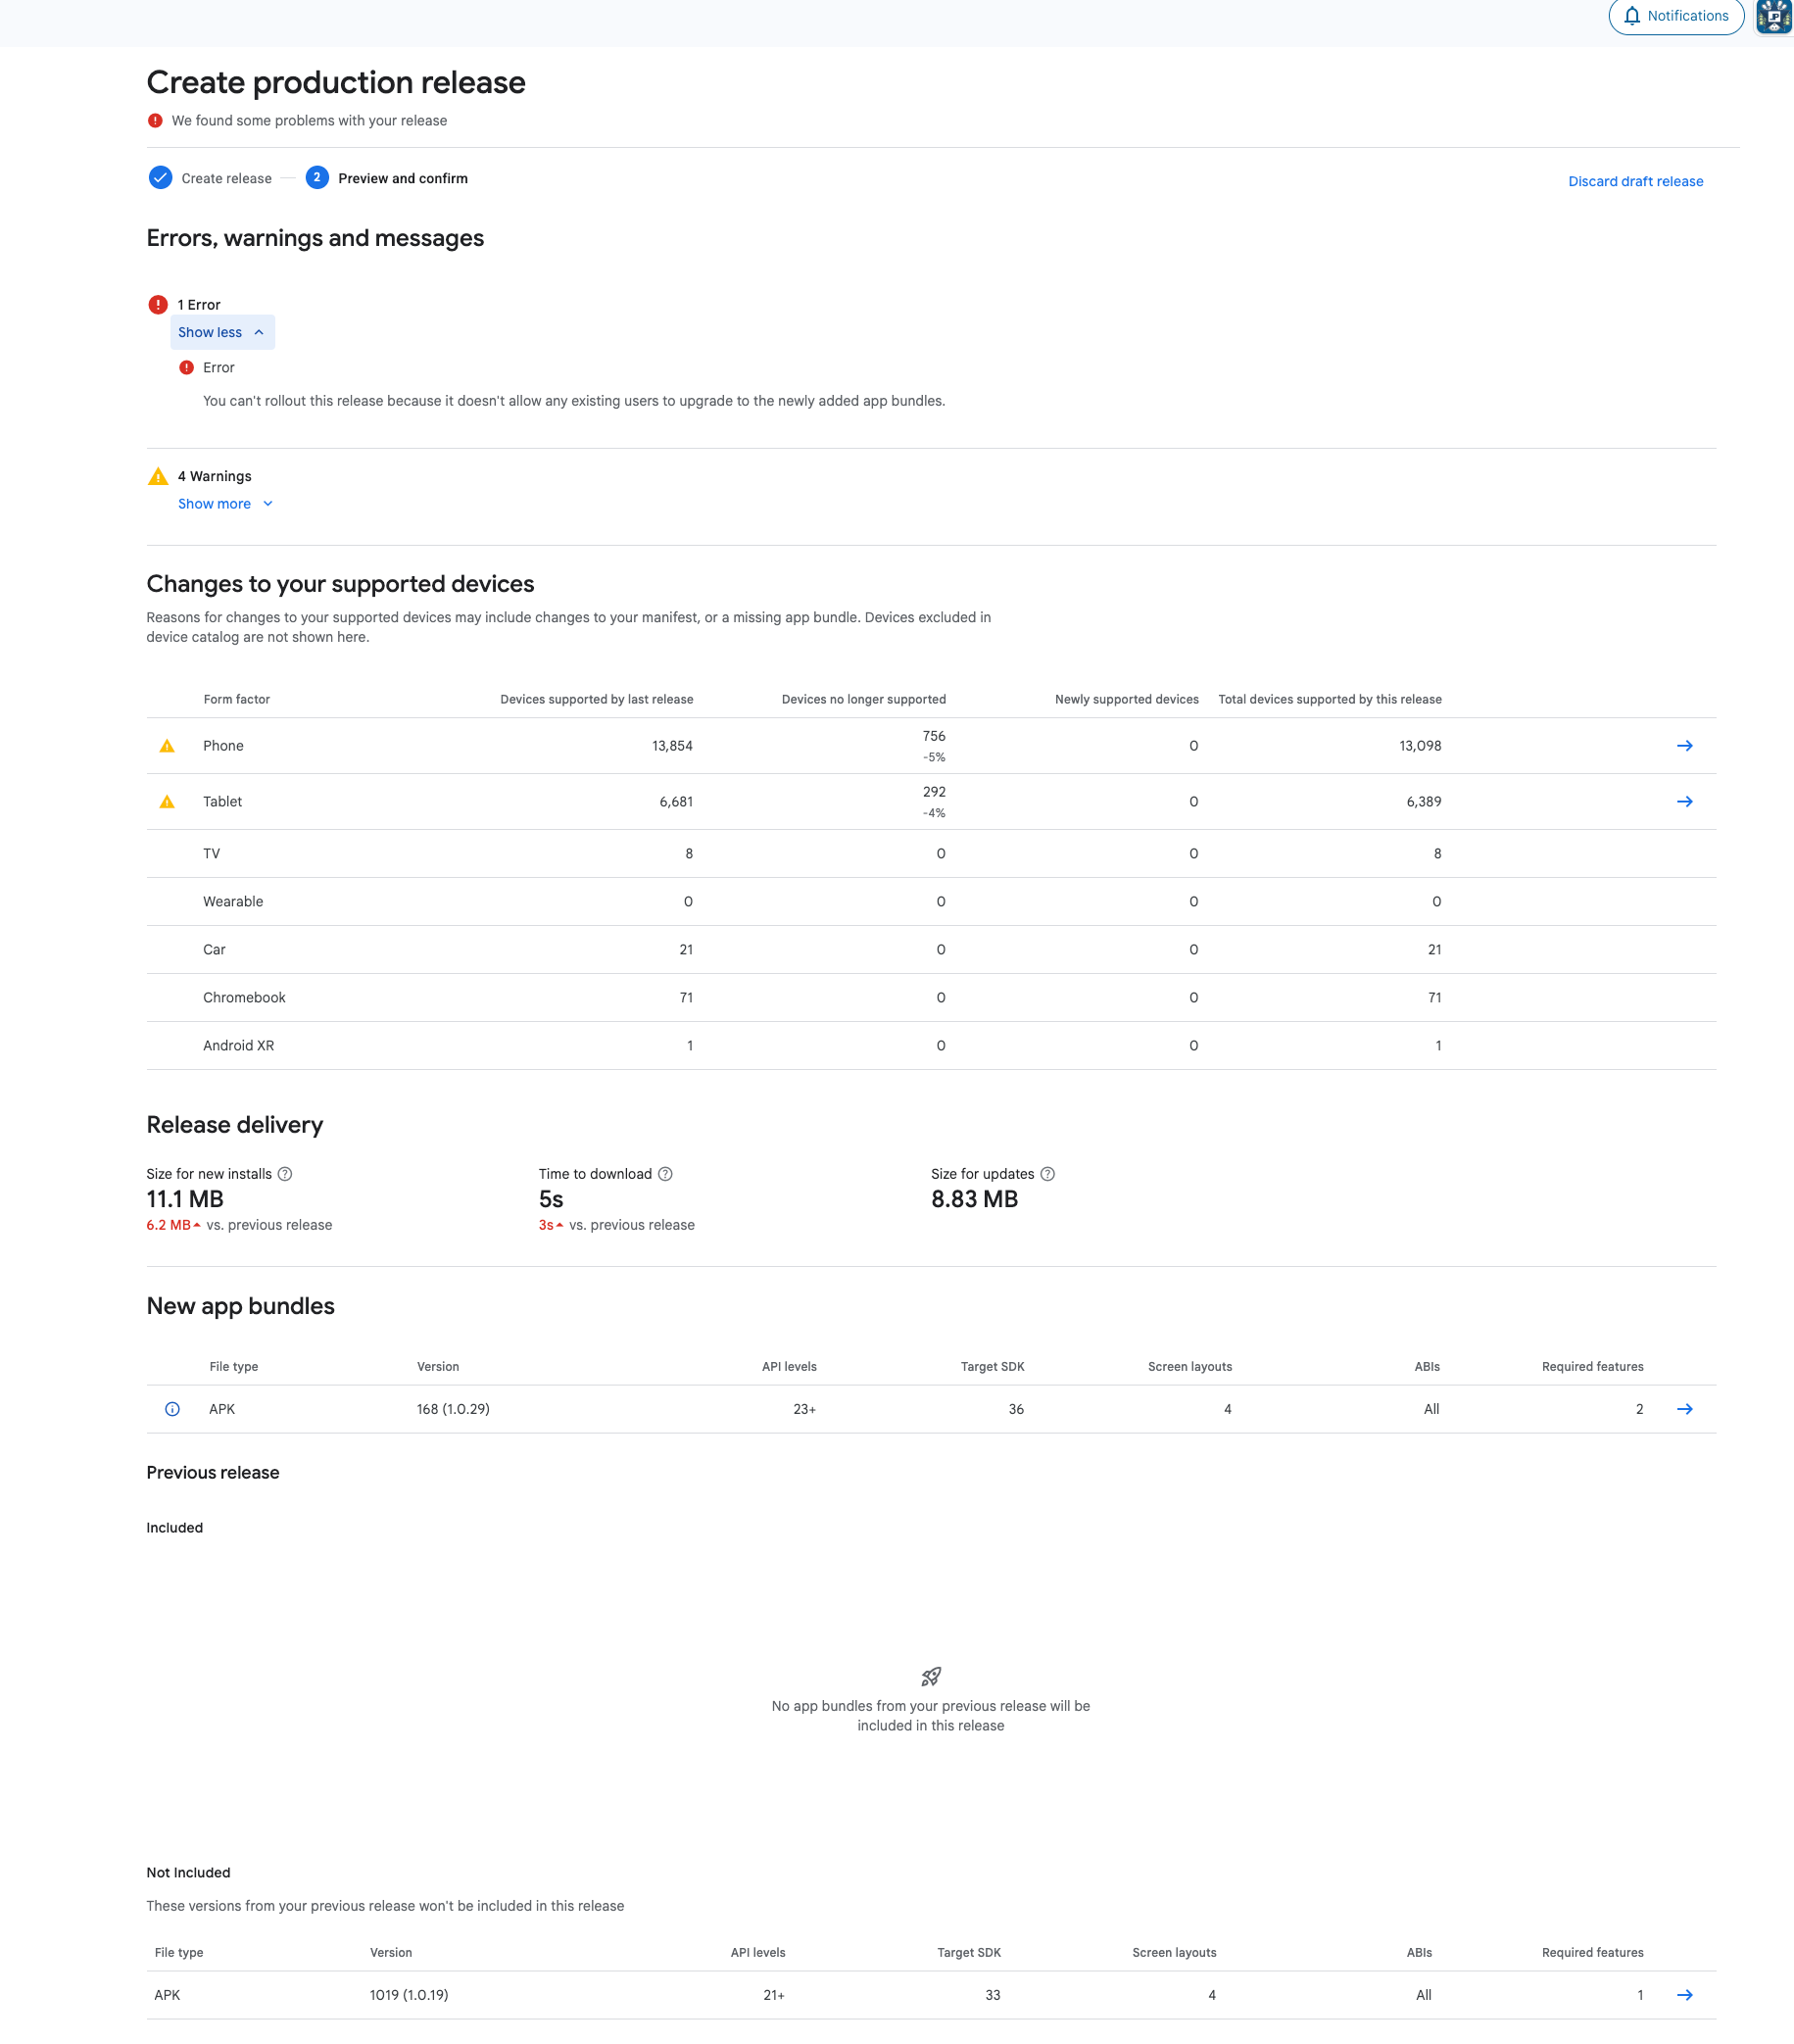The image size is (1794, 2044).
Task: Go back to the Create release step
Action: [x=227, y=178]
